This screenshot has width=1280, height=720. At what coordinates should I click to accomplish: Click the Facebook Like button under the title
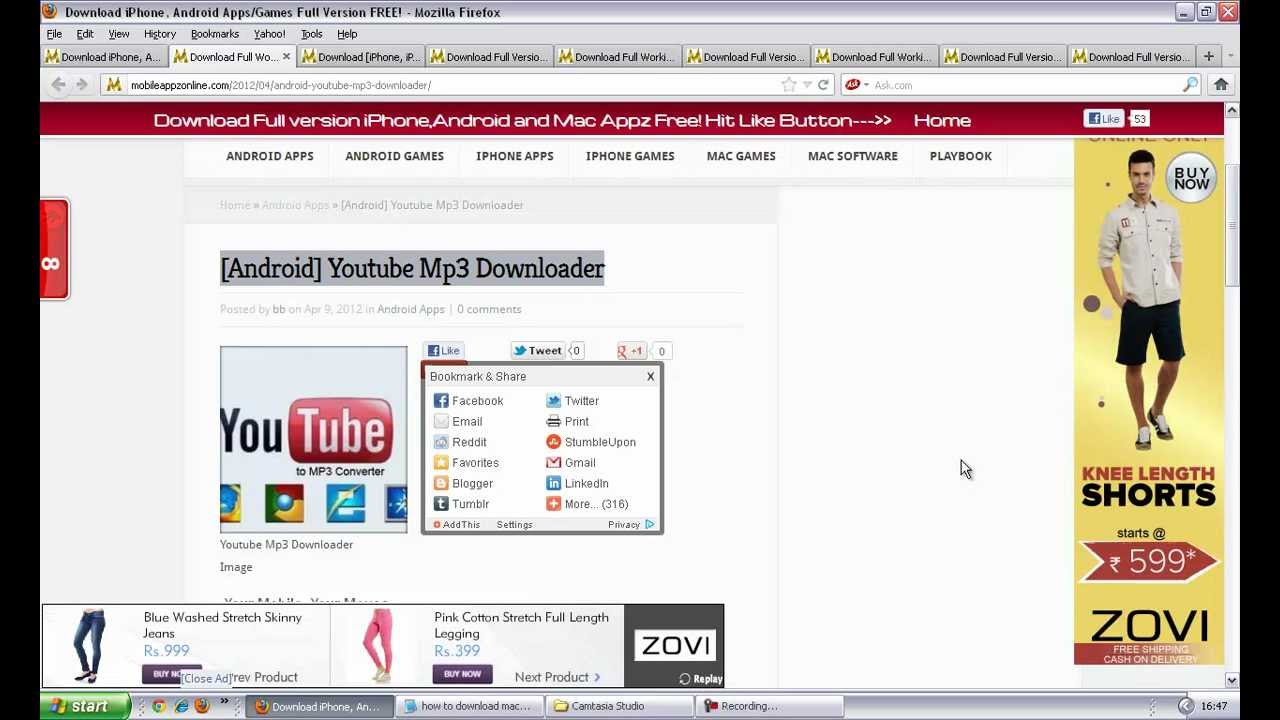point(443,351)
